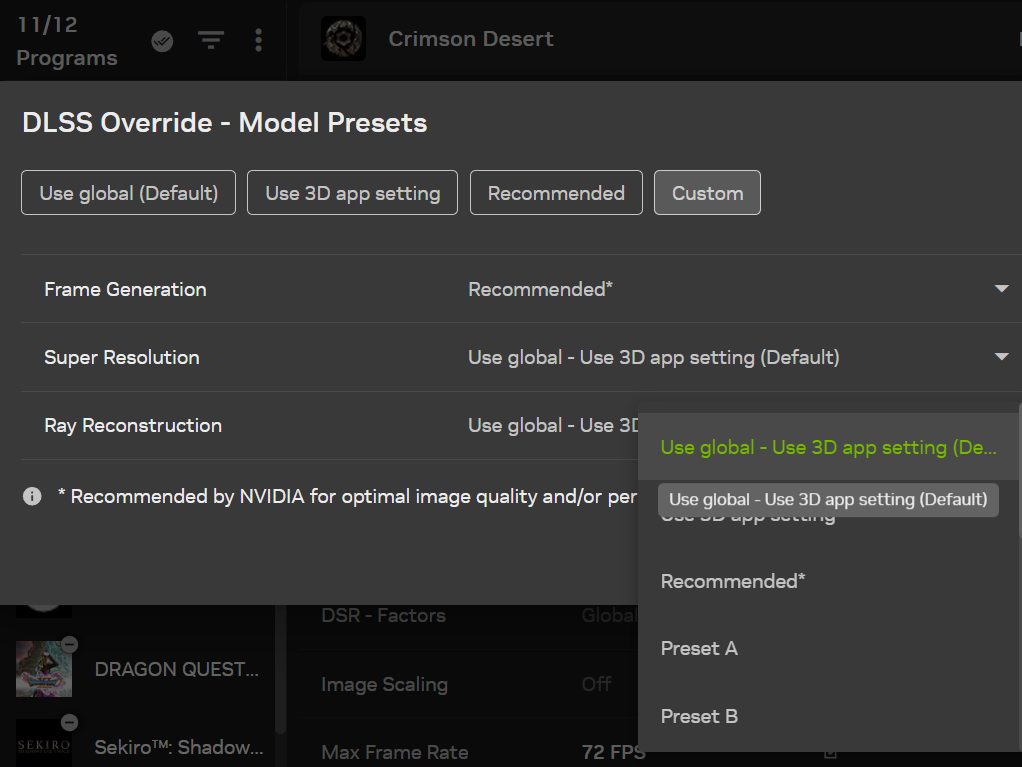
Task: Click the Ray Reconstruction label
Action: (133, 426)
